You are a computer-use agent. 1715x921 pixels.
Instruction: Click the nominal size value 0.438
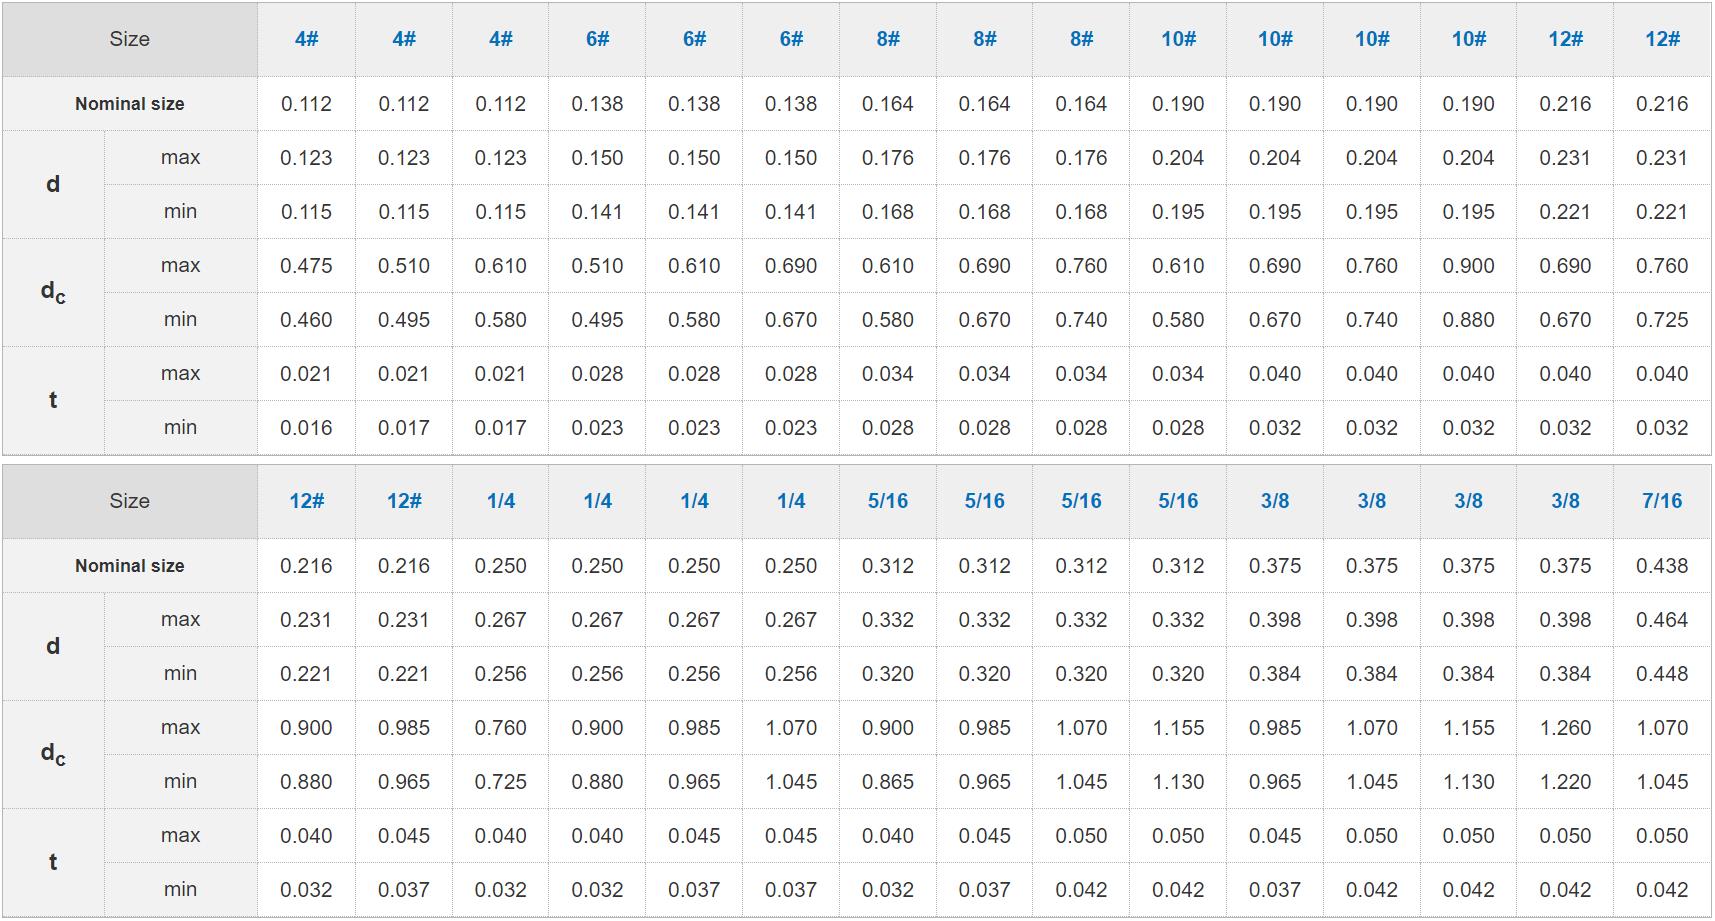tap(1661, 566)
